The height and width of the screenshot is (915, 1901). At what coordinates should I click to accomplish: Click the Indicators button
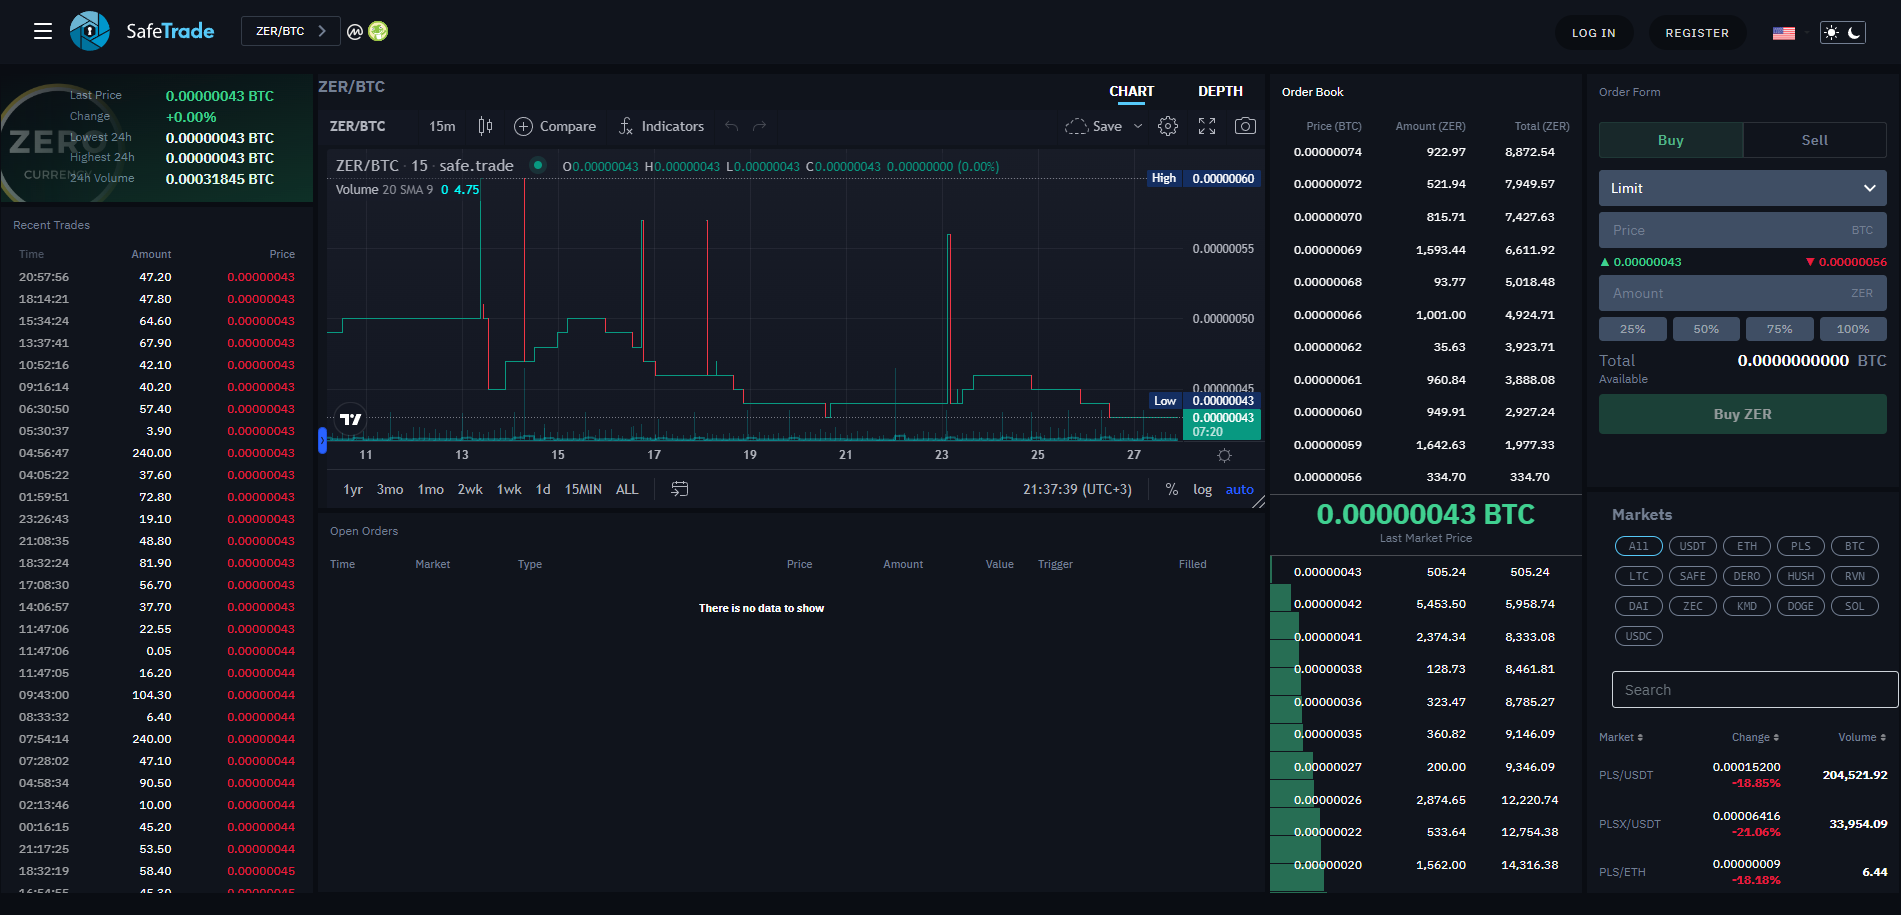(x=661, y=126)
